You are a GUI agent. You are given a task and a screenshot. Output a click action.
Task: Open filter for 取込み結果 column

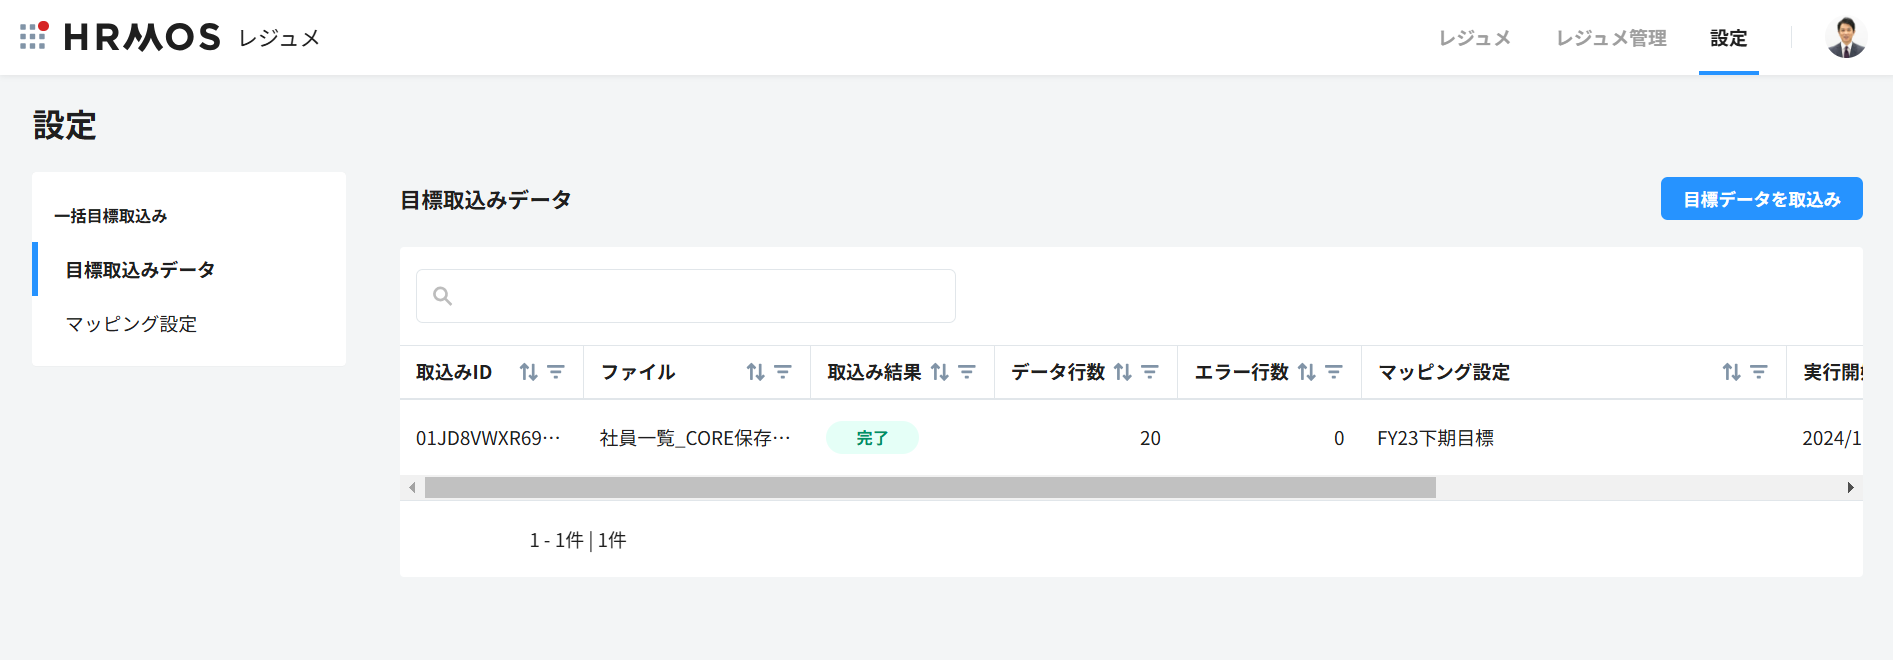coord(967,372)
